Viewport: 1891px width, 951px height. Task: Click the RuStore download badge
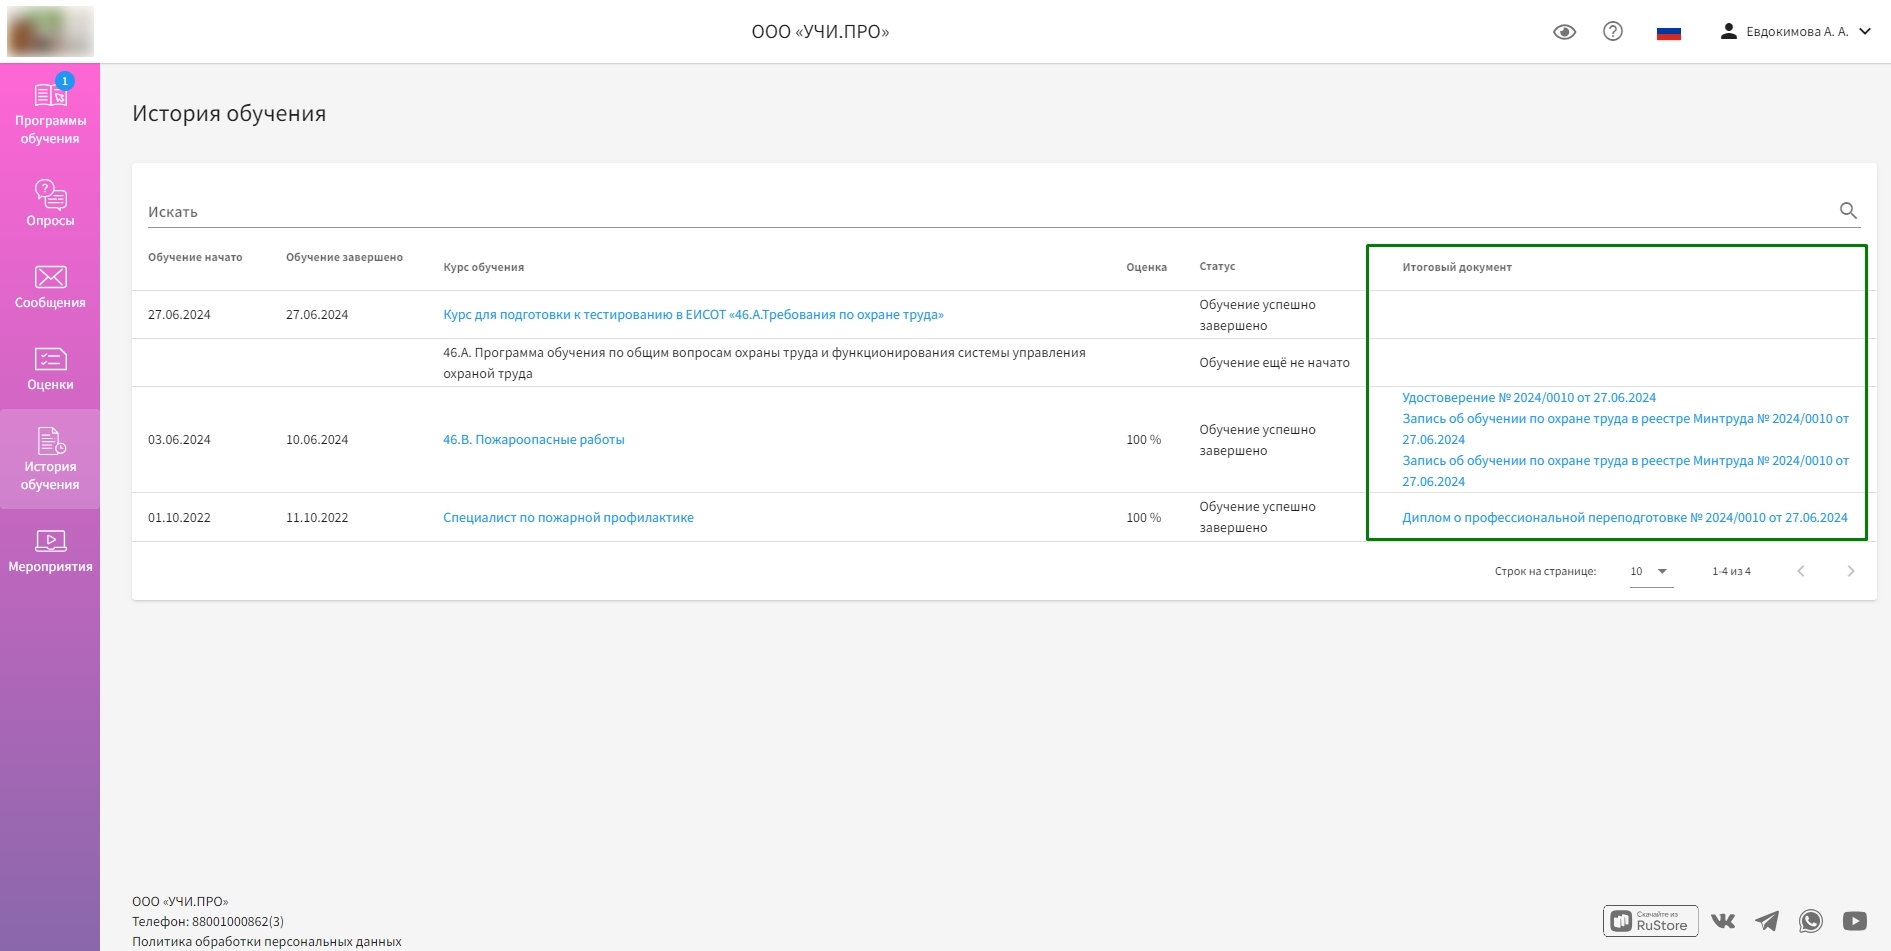click(x=1650, y=921)
